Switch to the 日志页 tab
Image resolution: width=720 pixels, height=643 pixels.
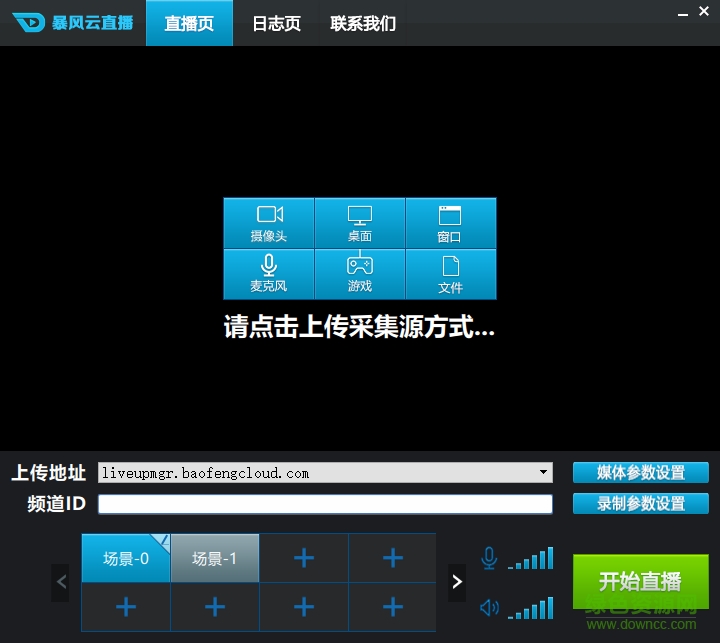[x=276, y=23]
